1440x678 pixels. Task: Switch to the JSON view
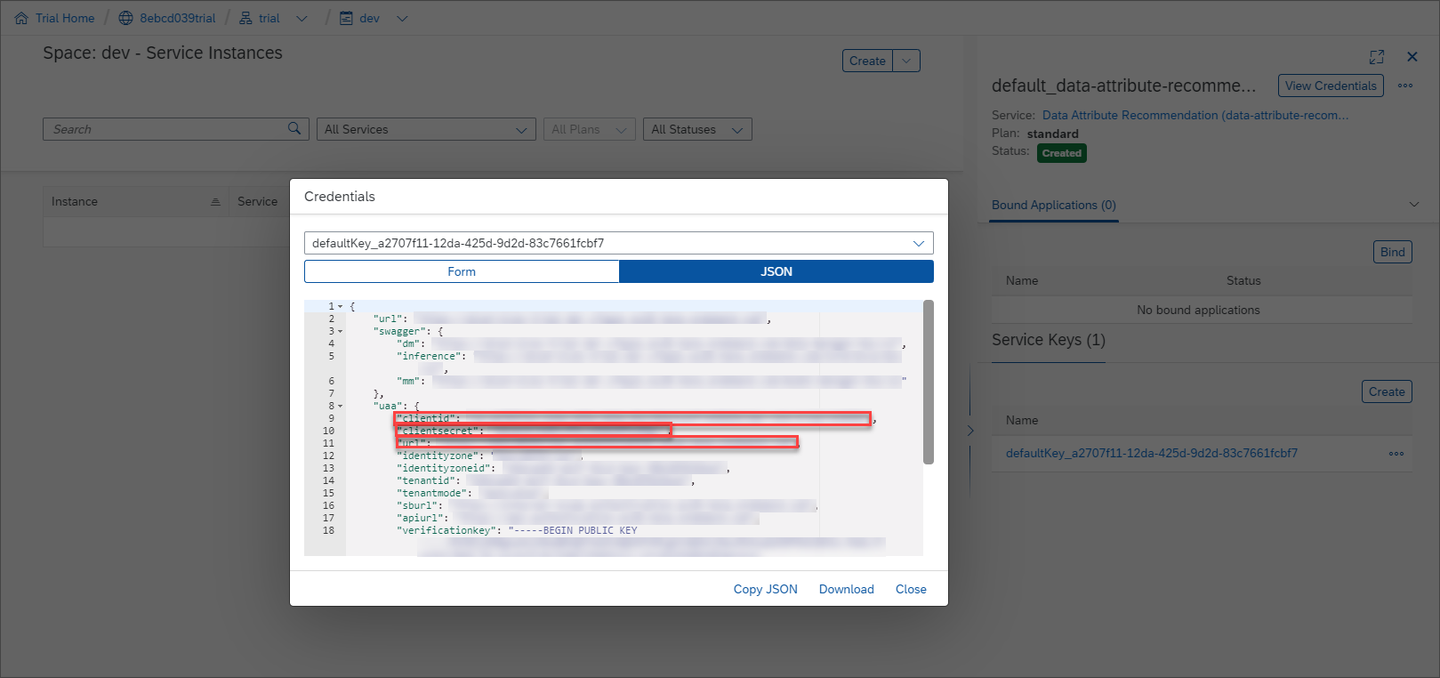pyautogui.click(x=777, y=272)
